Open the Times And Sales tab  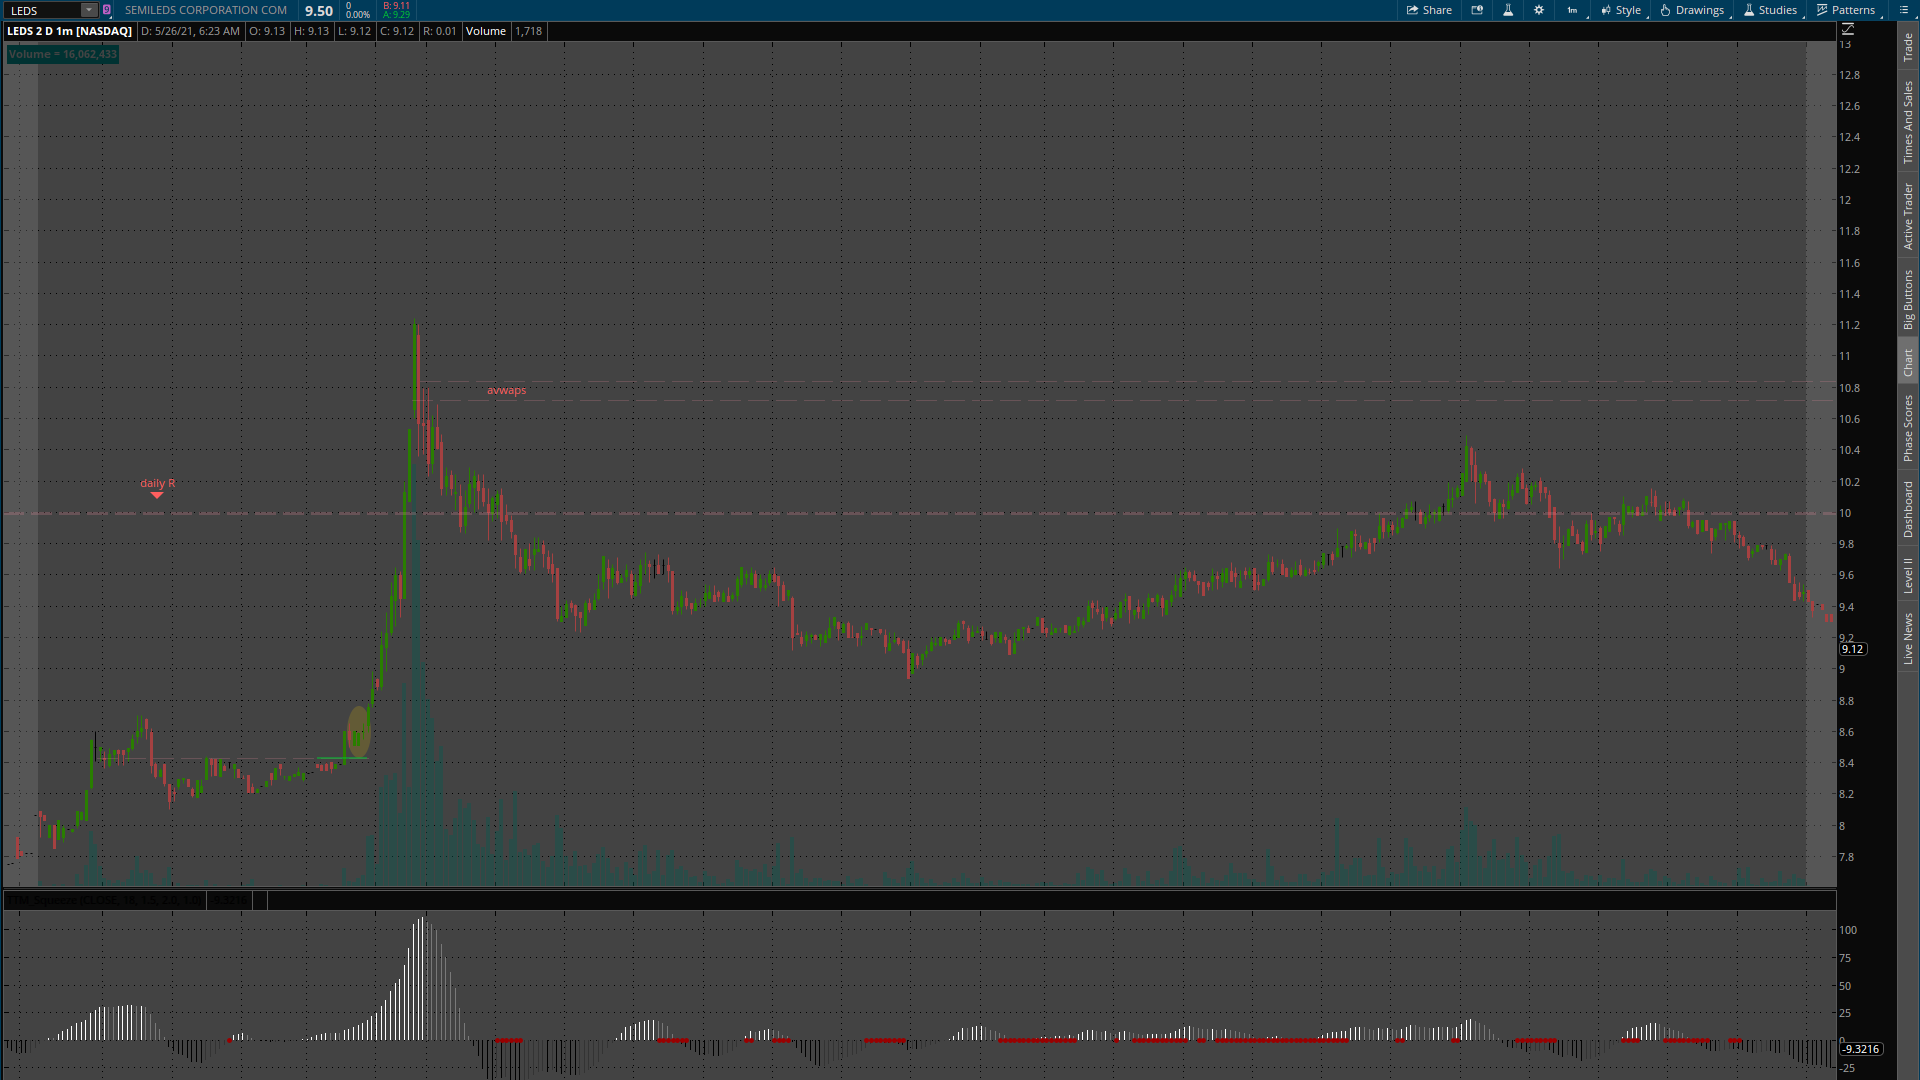coord(1908,122)
